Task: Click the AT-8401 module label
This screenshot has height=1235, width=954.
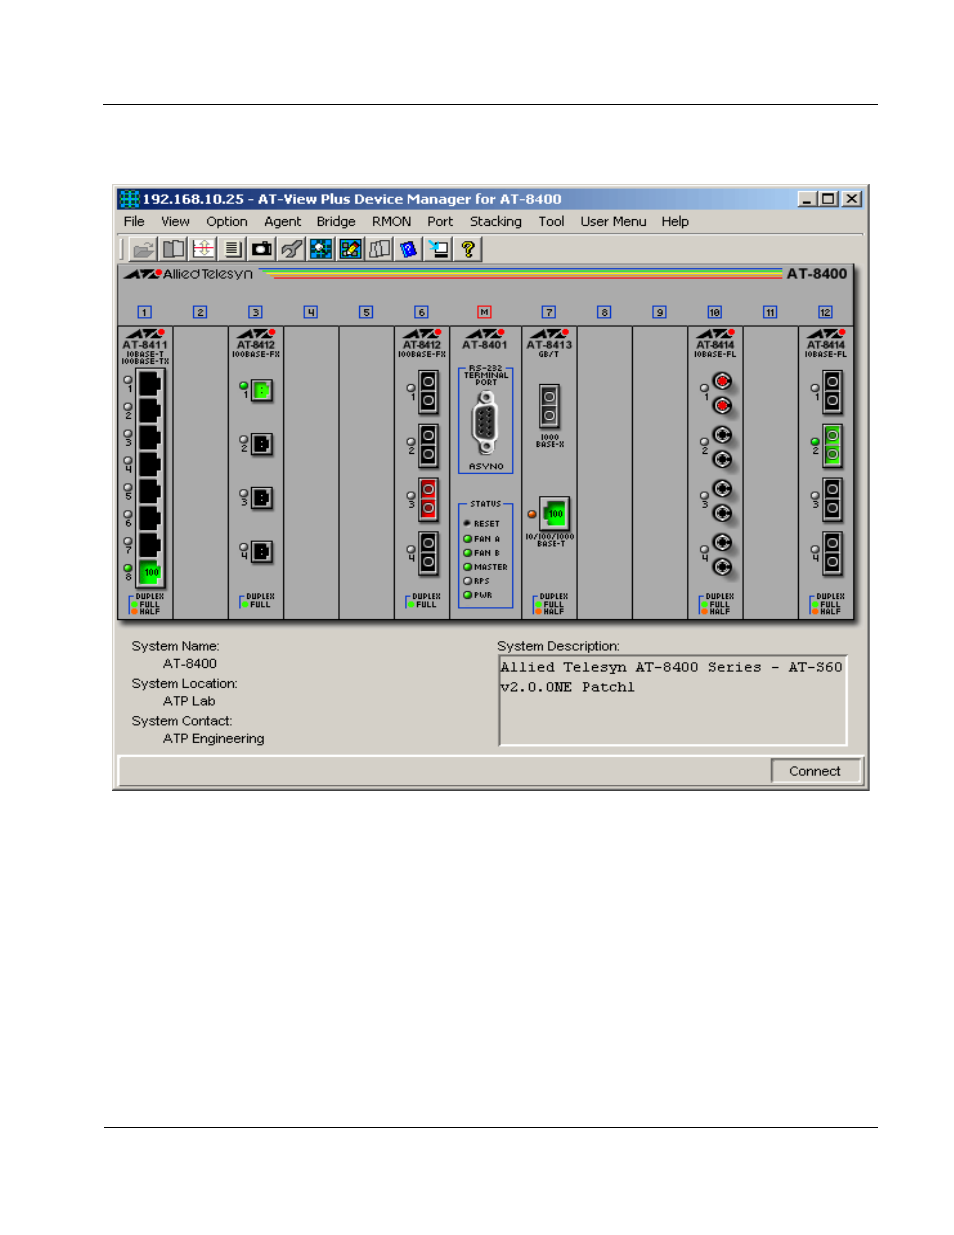Action: click(x=485, y=345)
